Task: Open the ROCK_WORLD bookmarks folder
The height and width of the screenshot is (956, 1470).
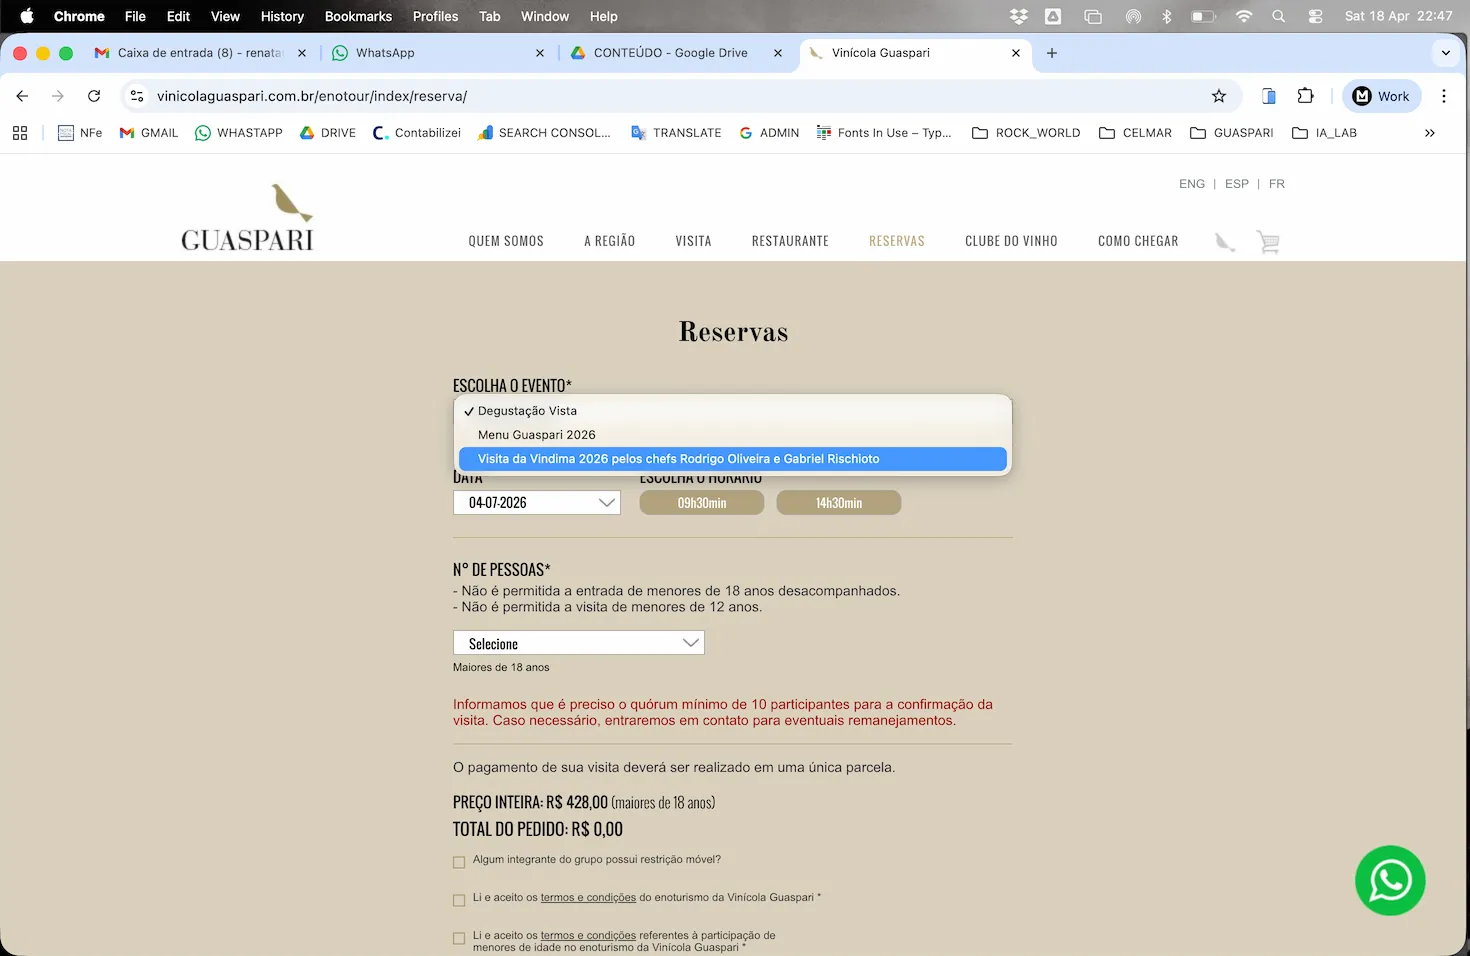Action: 1026,133
